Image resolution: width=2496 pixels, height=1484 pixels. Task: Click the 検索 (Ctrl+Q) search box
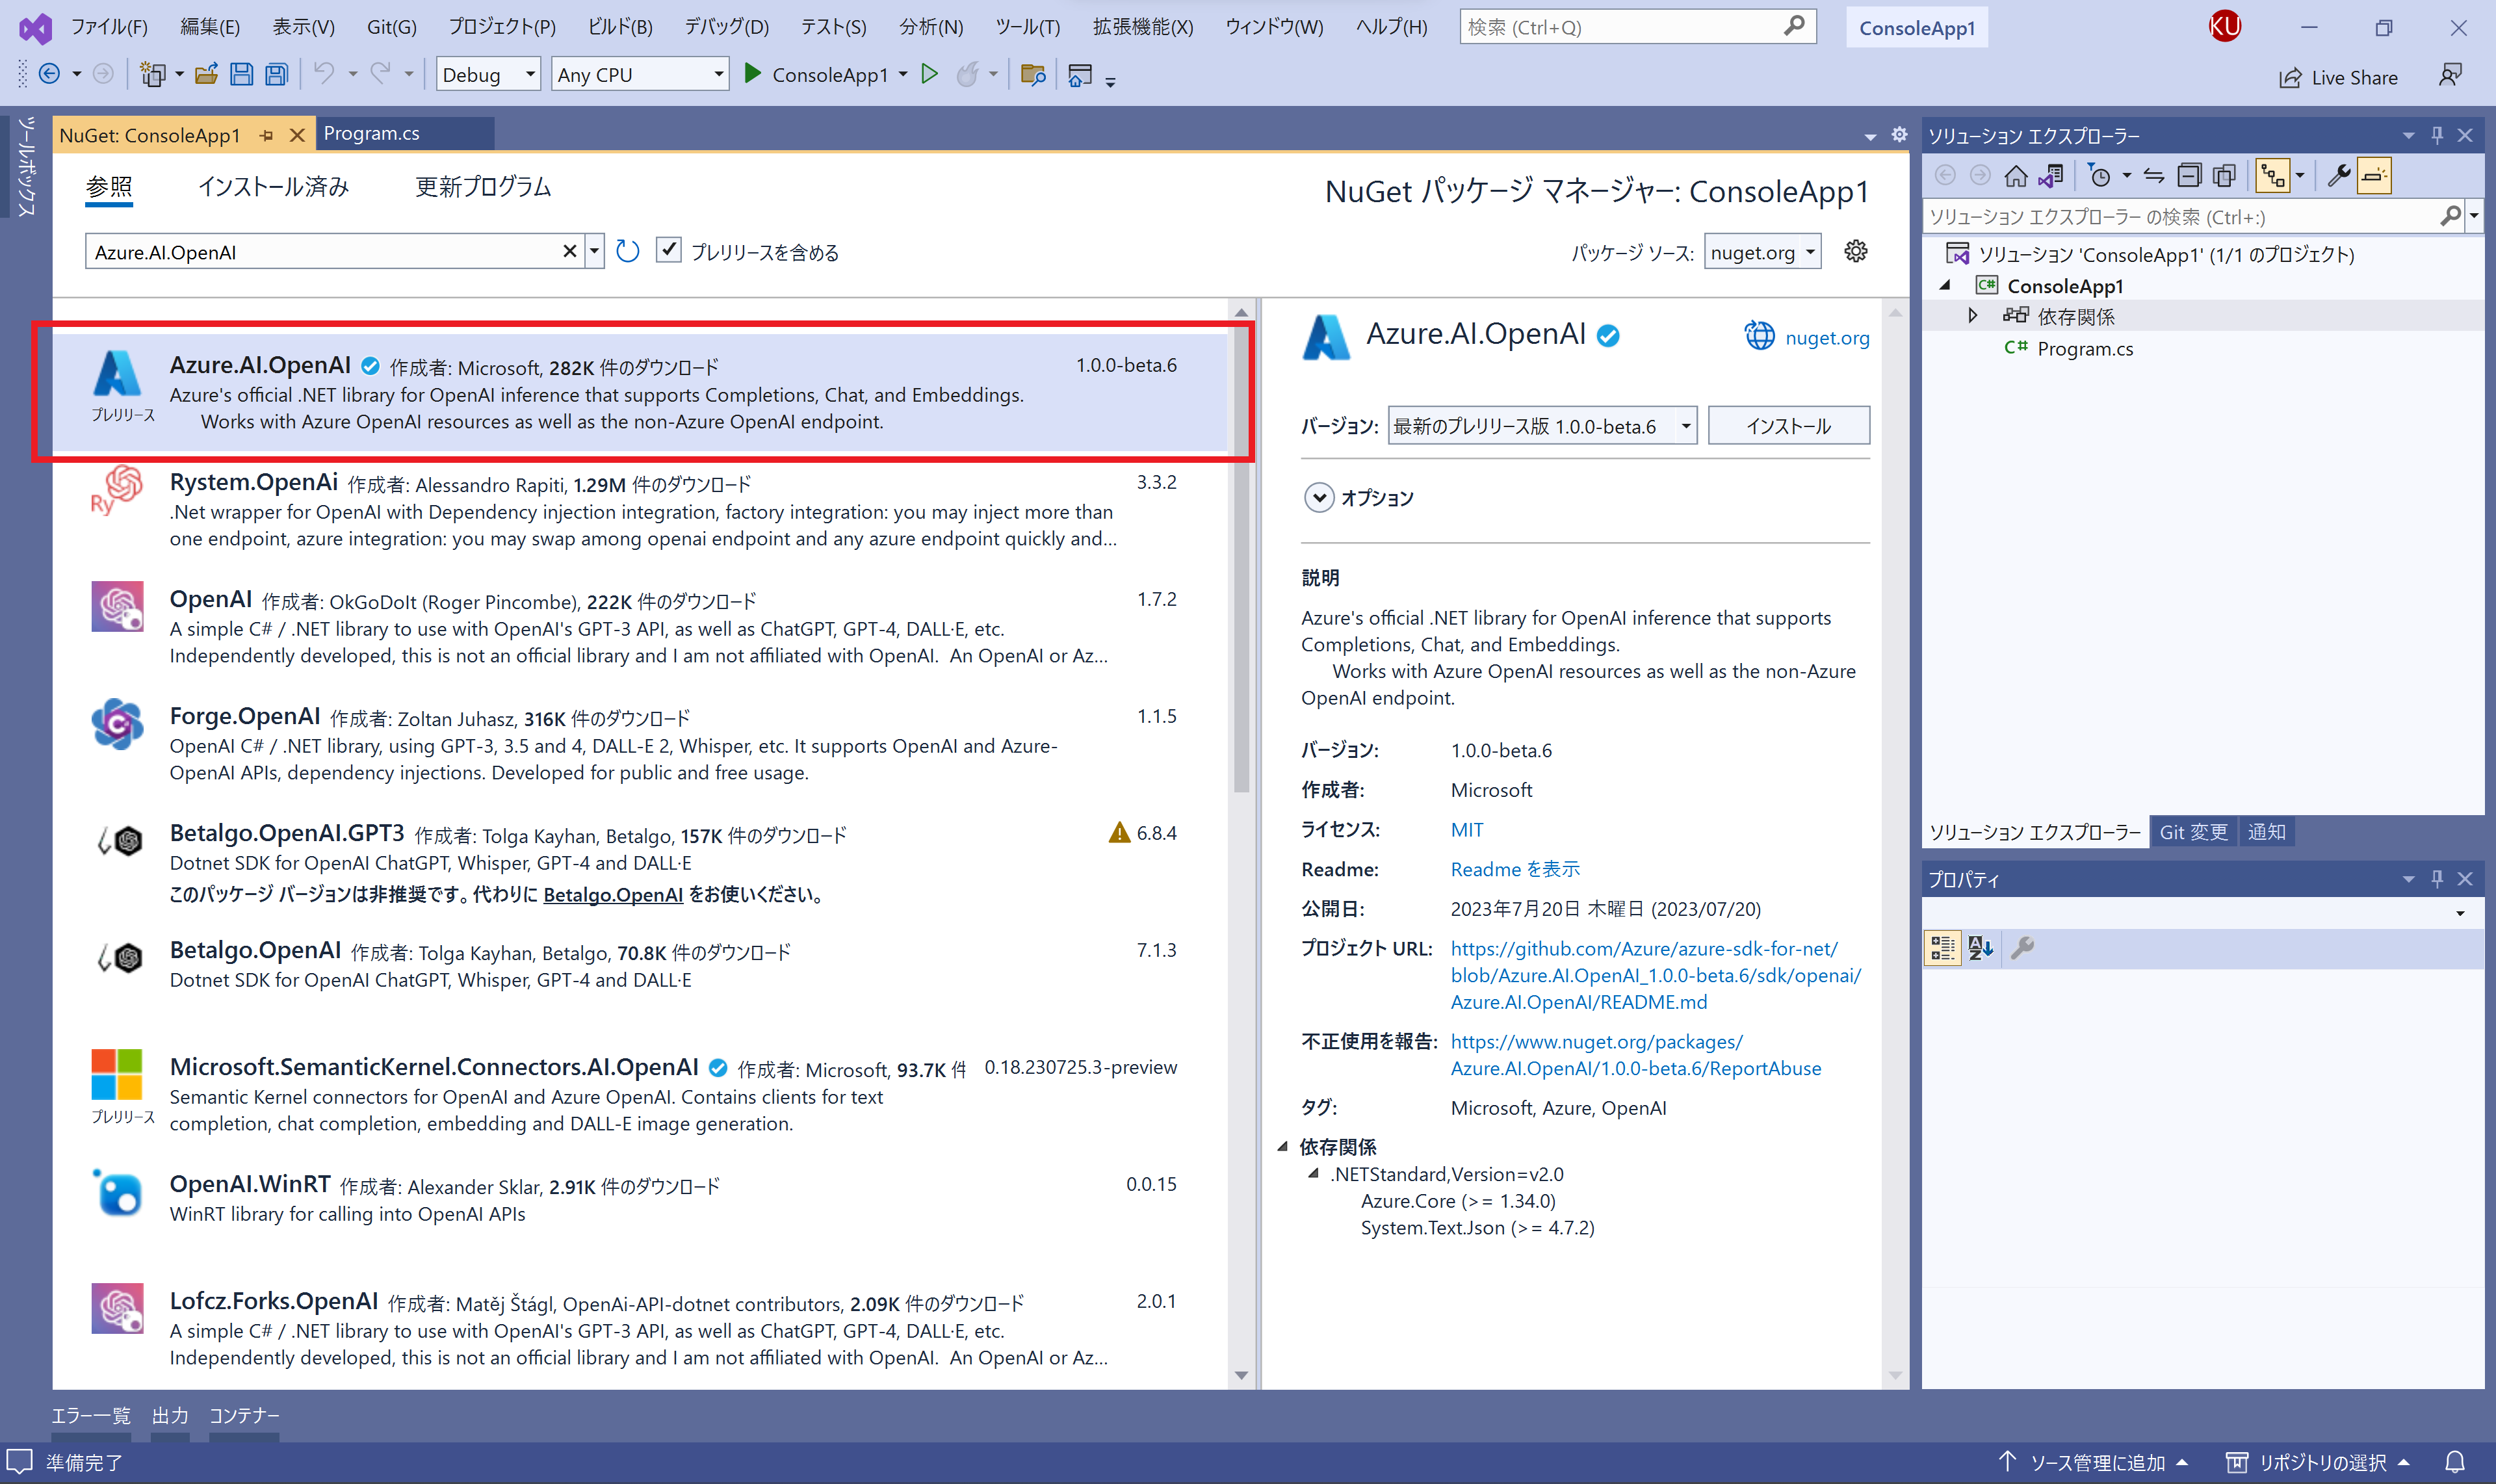point(1637,27)
